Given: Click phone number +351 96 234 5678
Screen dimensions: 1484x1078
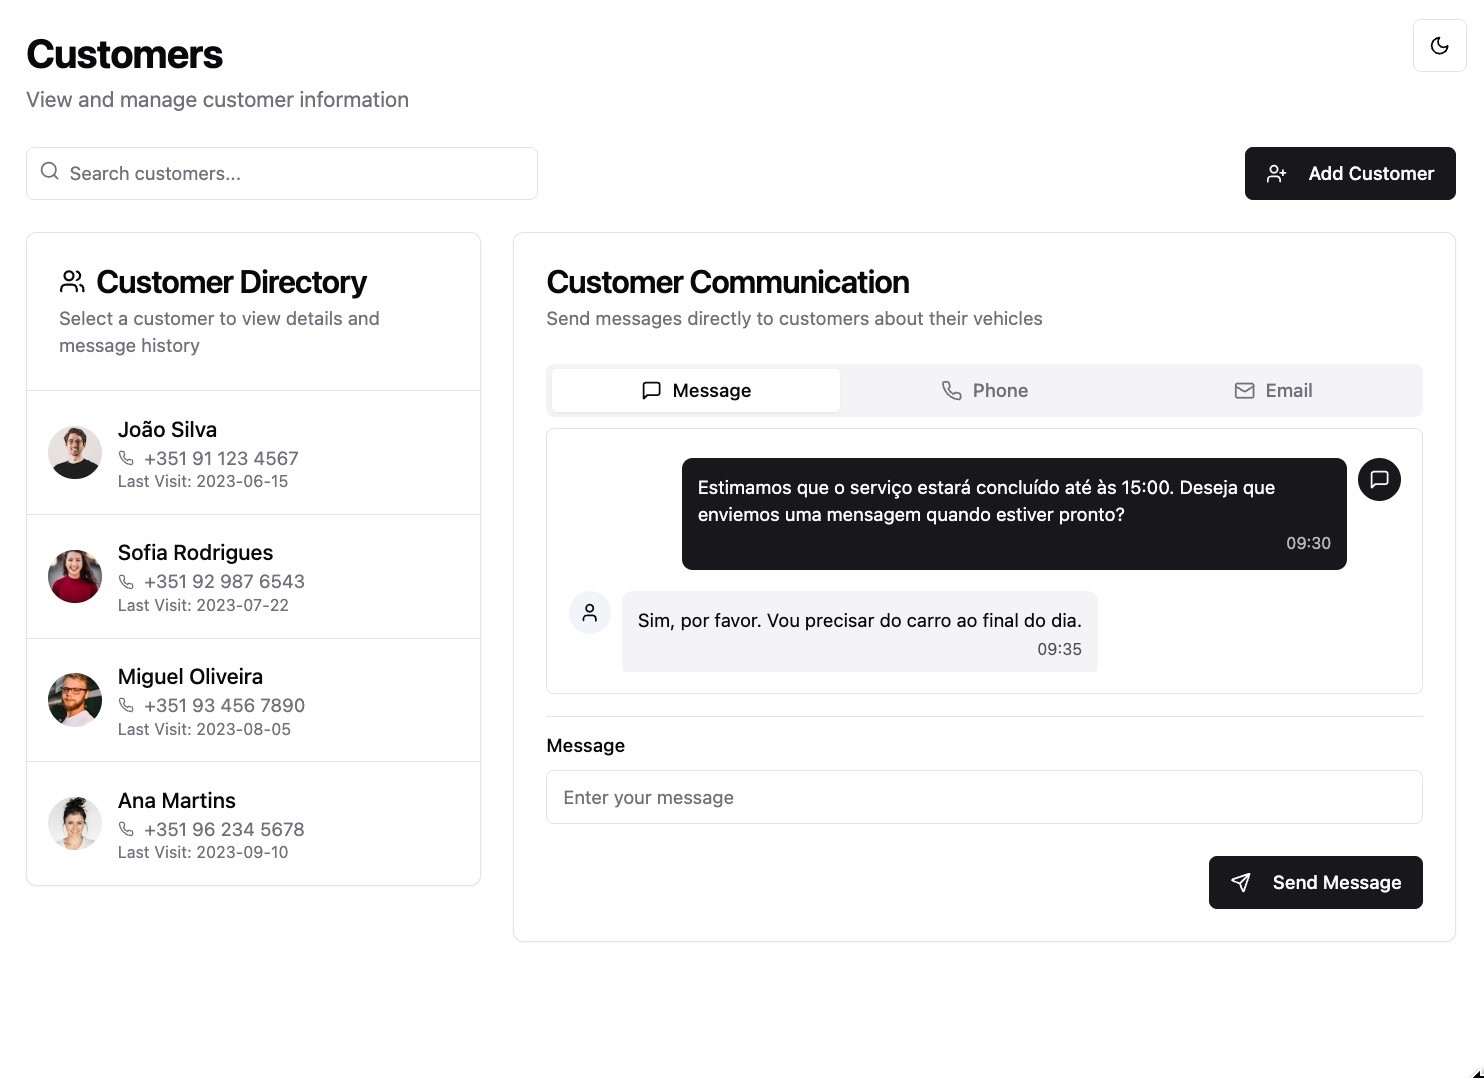Looking at the screenshot, I should (x=224, y=829).
